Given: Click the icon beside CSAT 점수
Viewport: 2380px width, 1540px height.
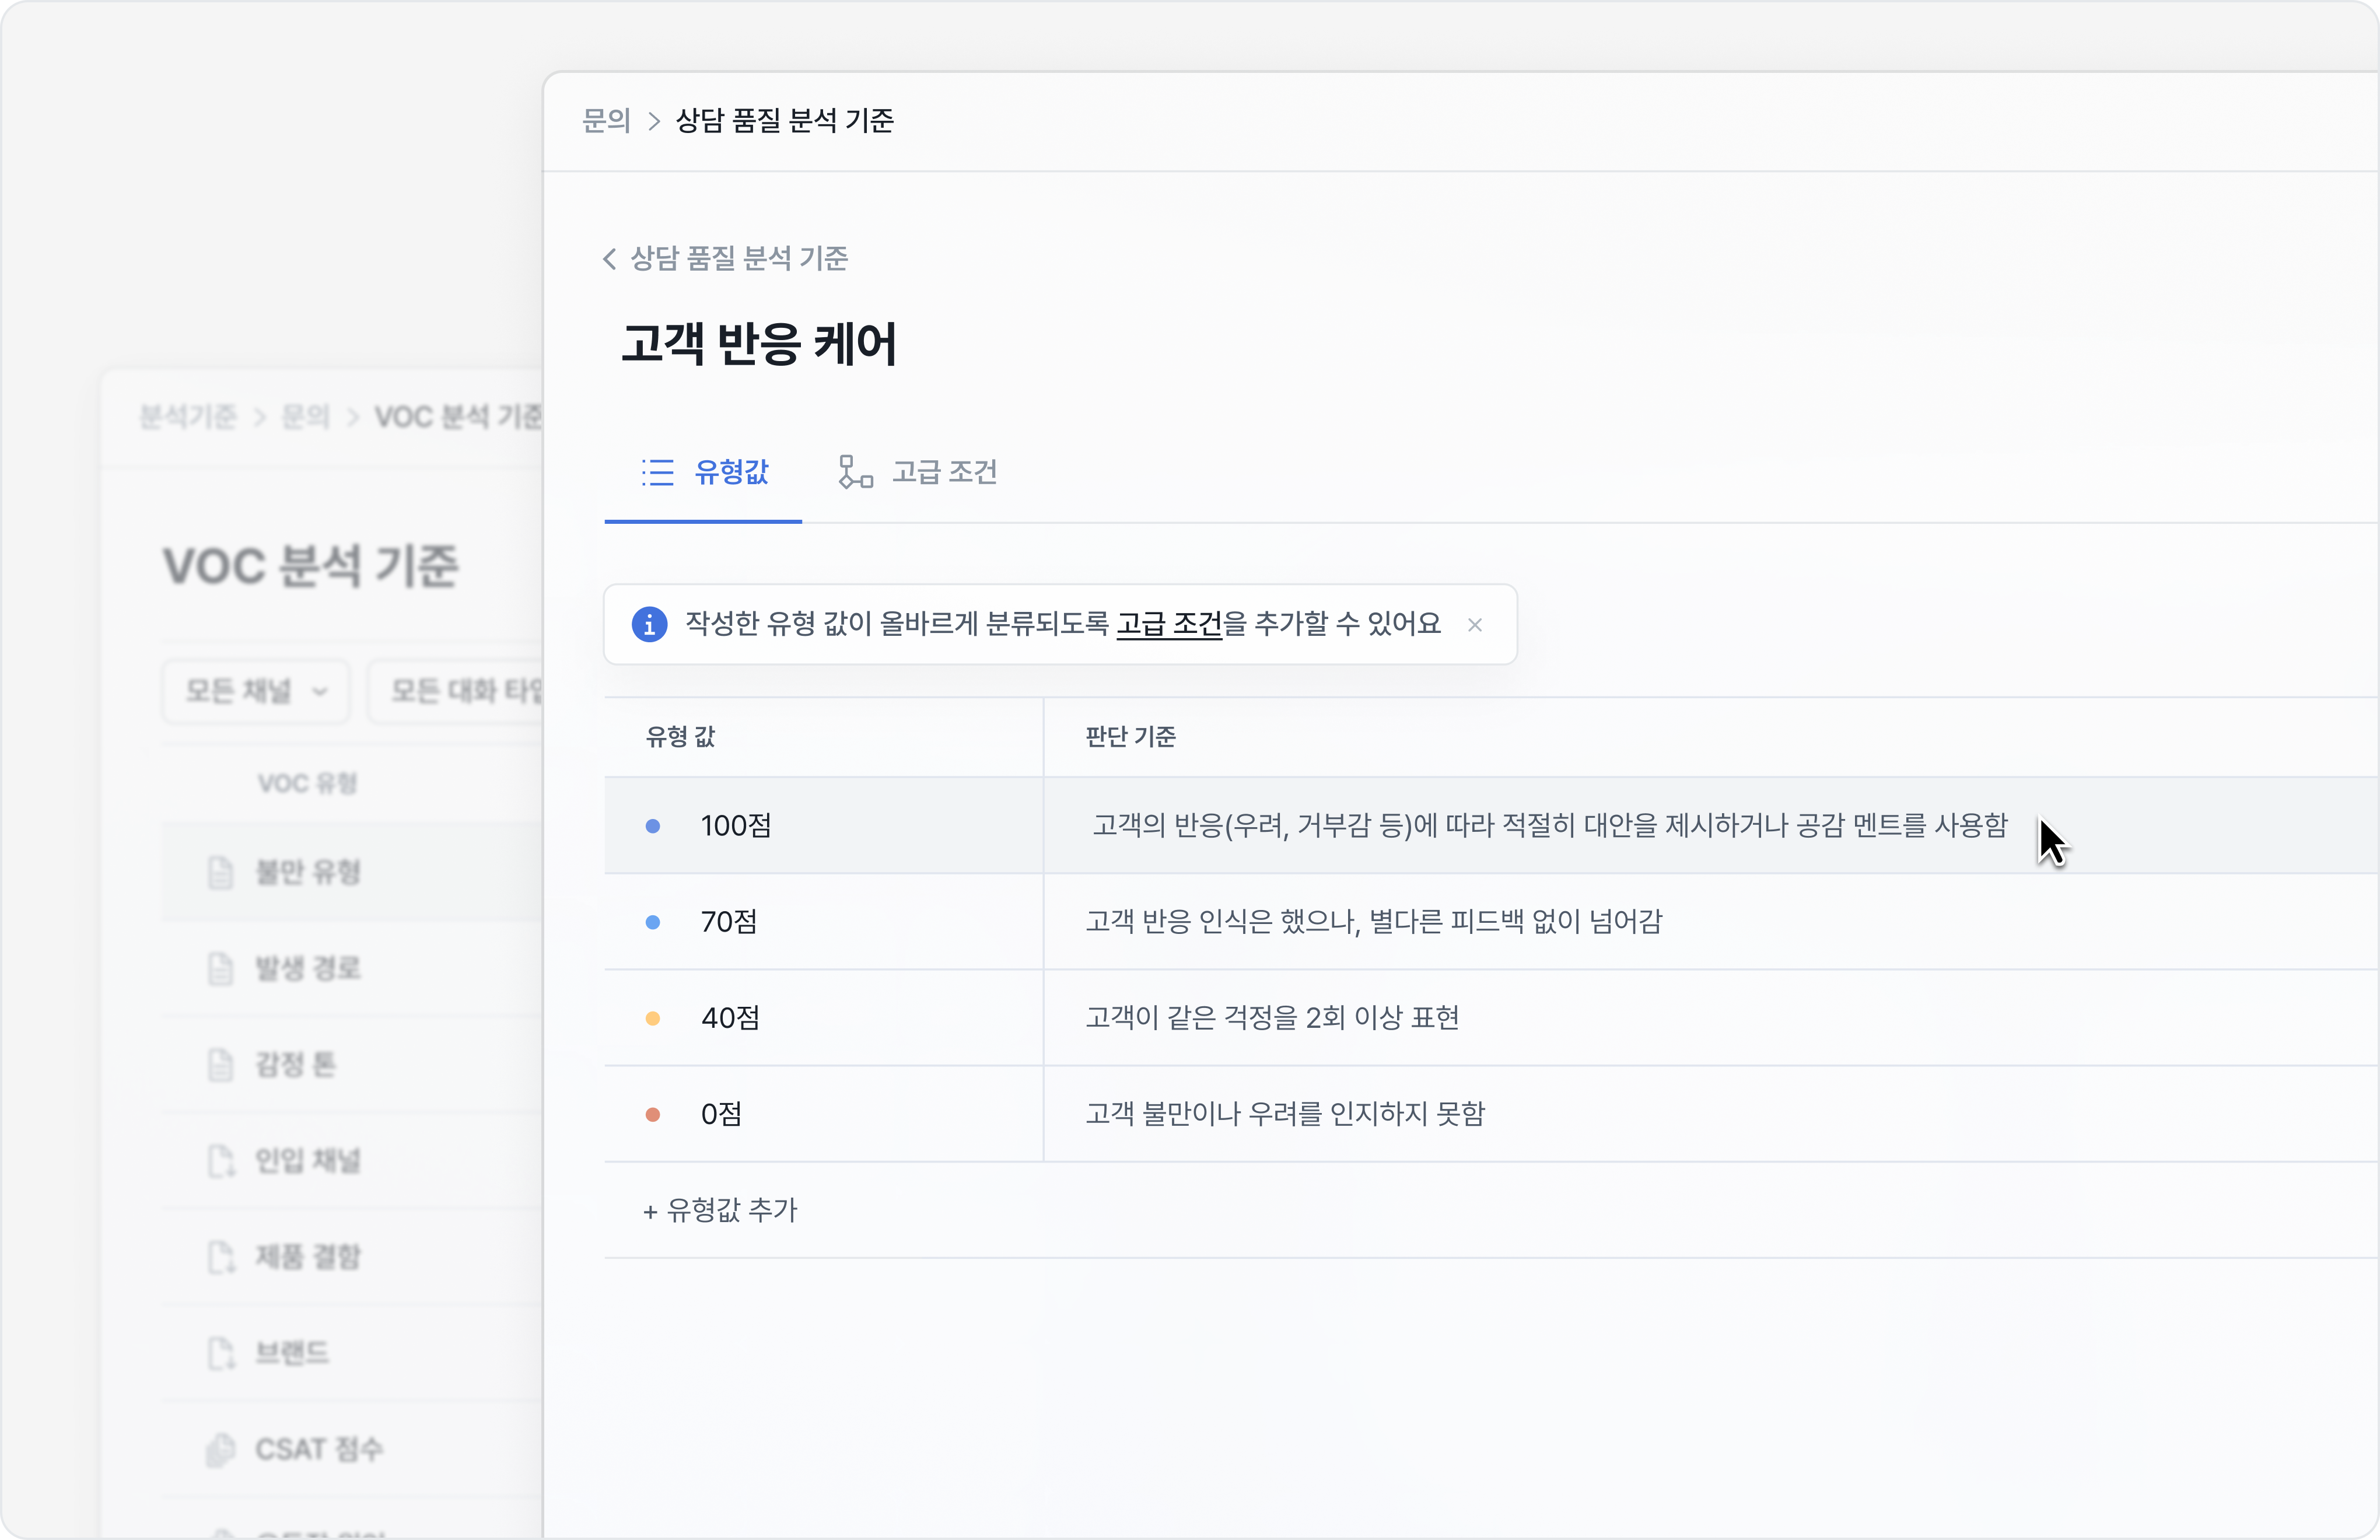Looking at the screenshot, I should point(220,1449).
